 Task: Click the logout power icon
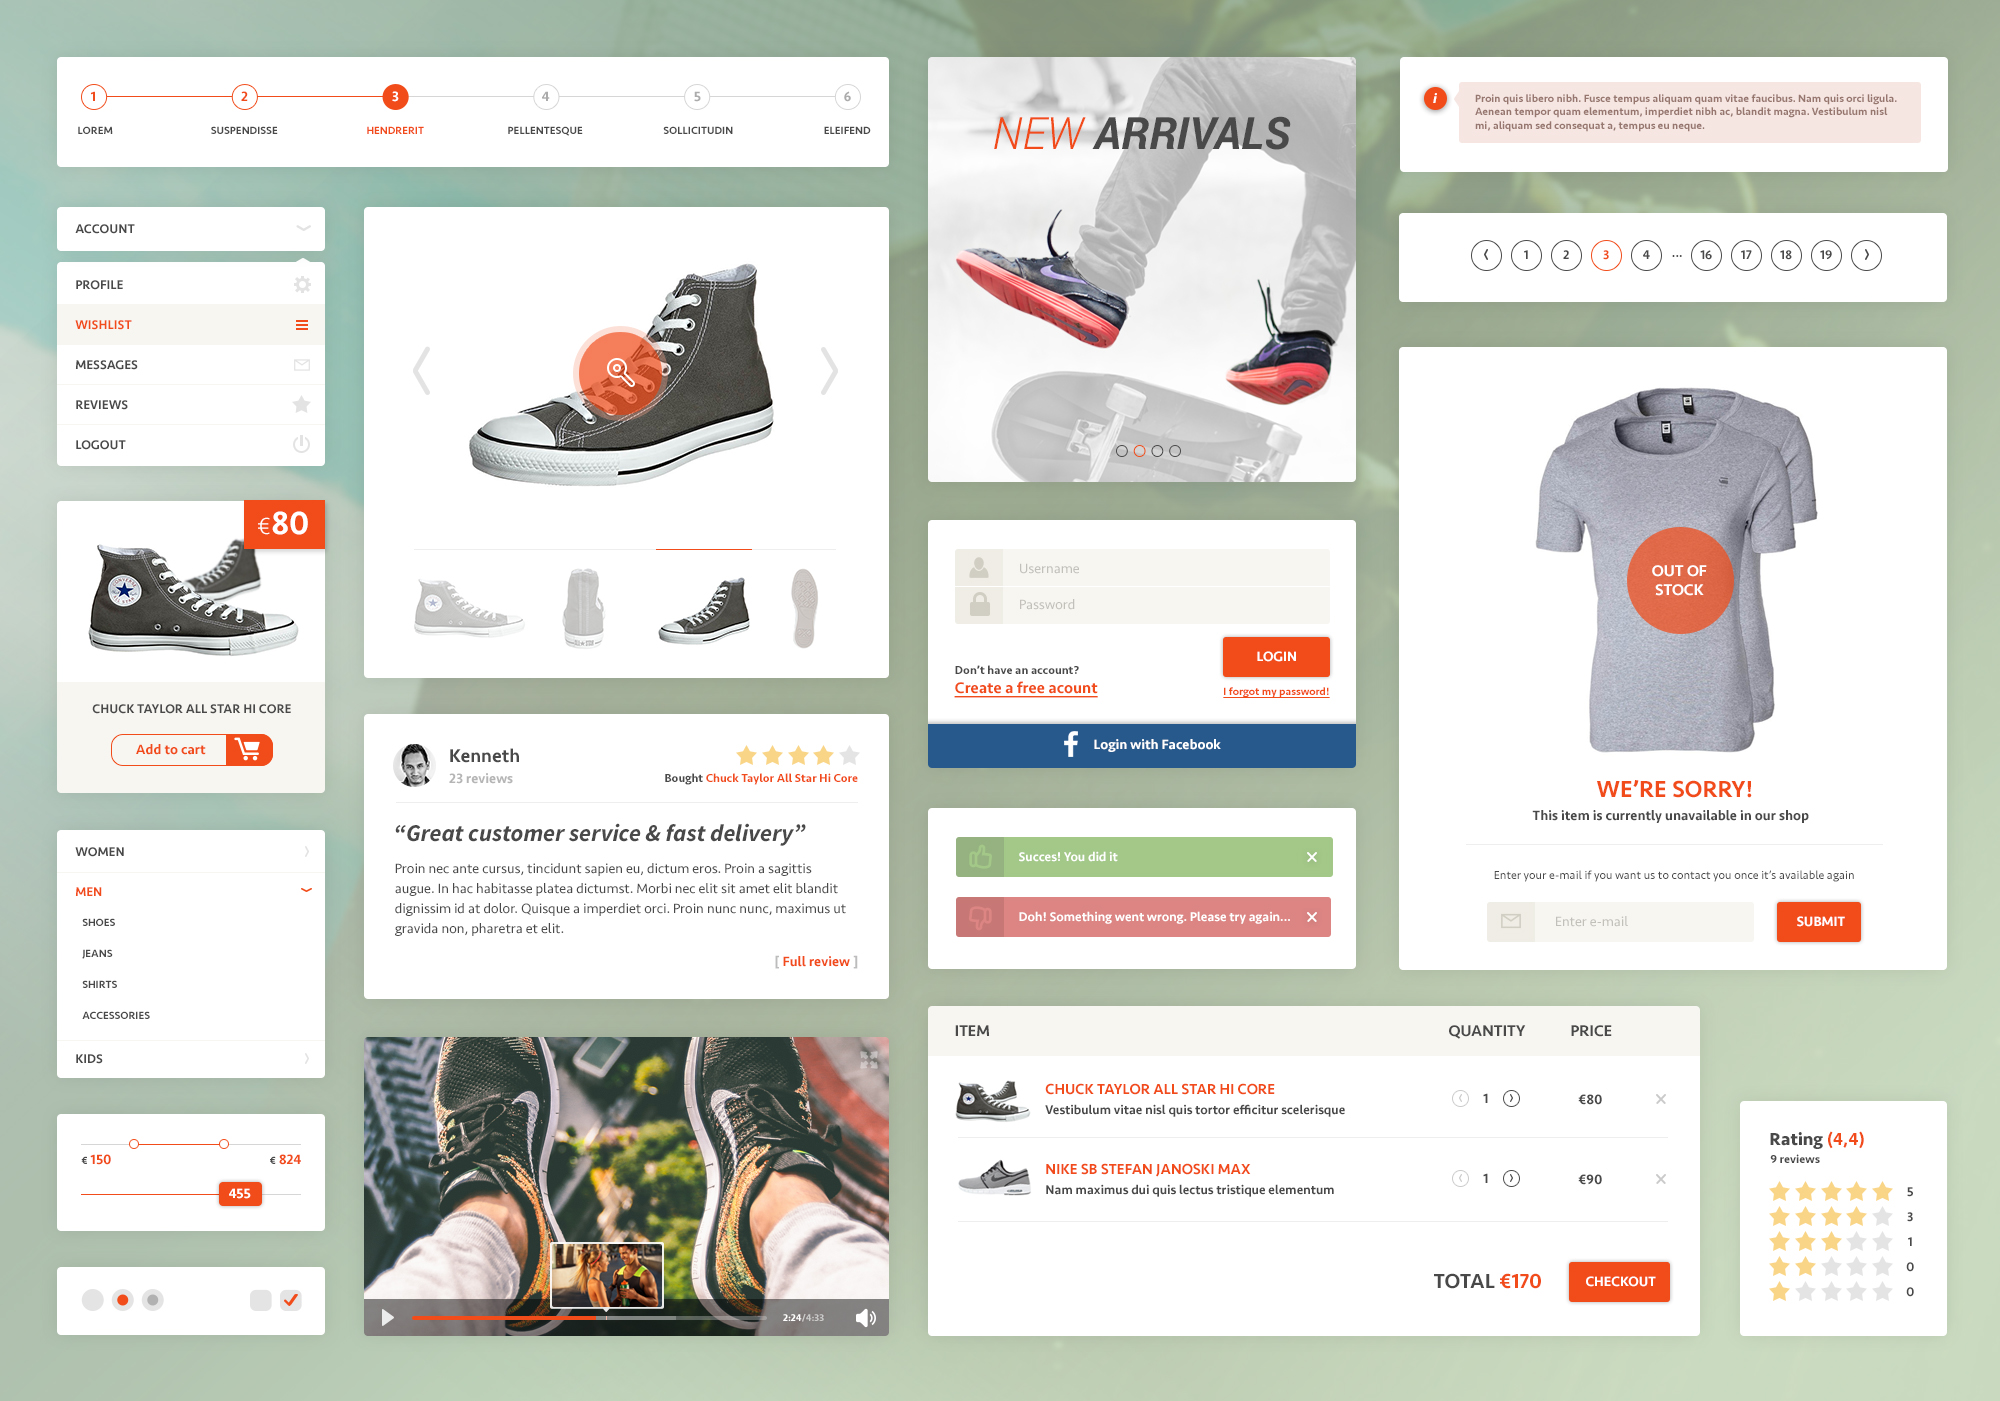304,444
